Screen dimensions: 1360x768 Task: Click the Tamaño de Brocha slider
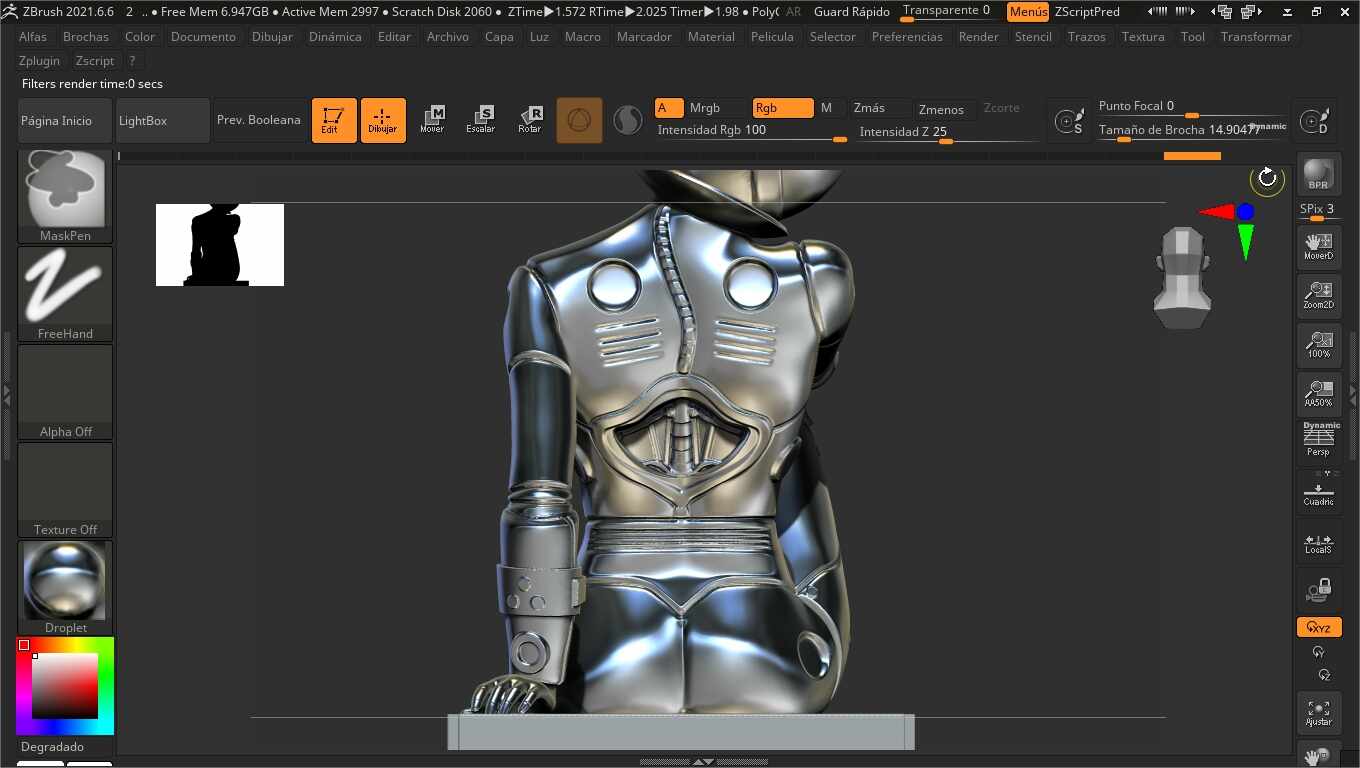click(x=1192, y=131)
